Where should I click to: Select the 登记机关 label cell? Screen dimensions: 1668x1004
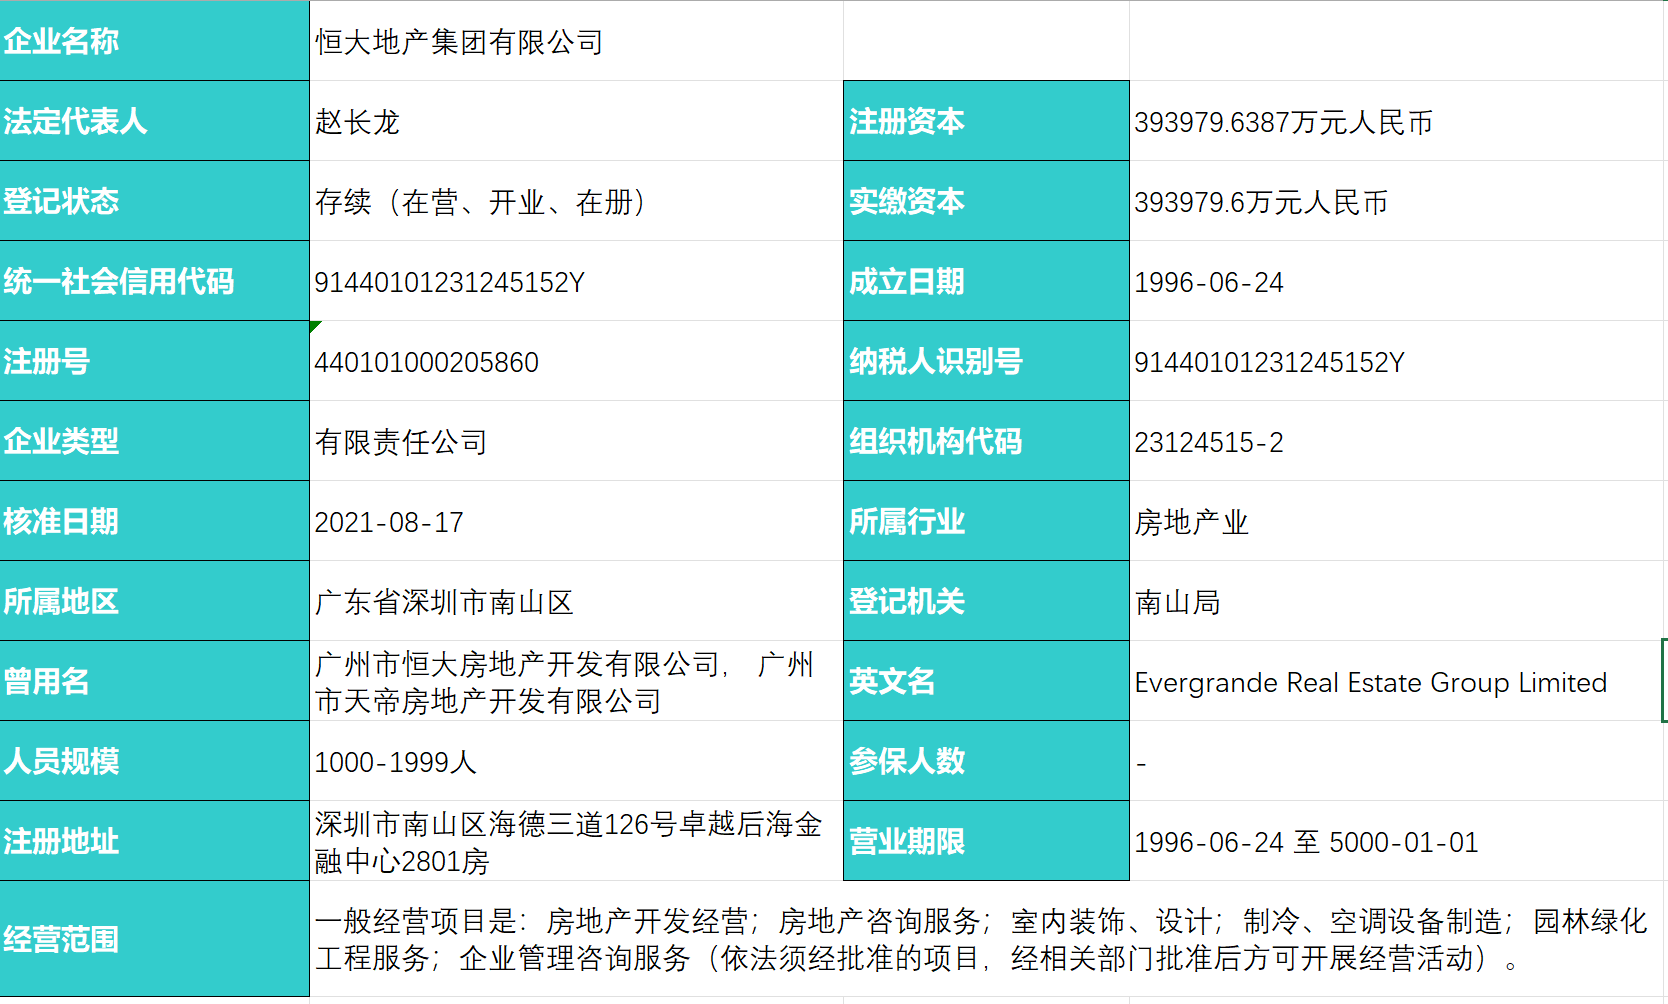coord(986,601)
